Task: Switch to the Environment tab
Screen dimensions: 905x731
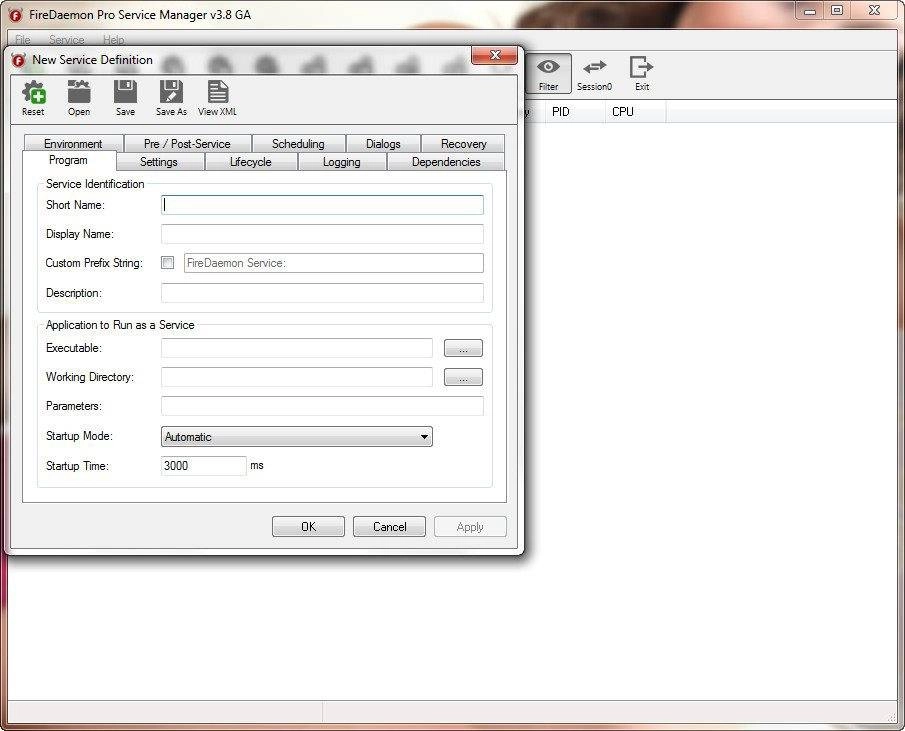Action: click(73, 143)
